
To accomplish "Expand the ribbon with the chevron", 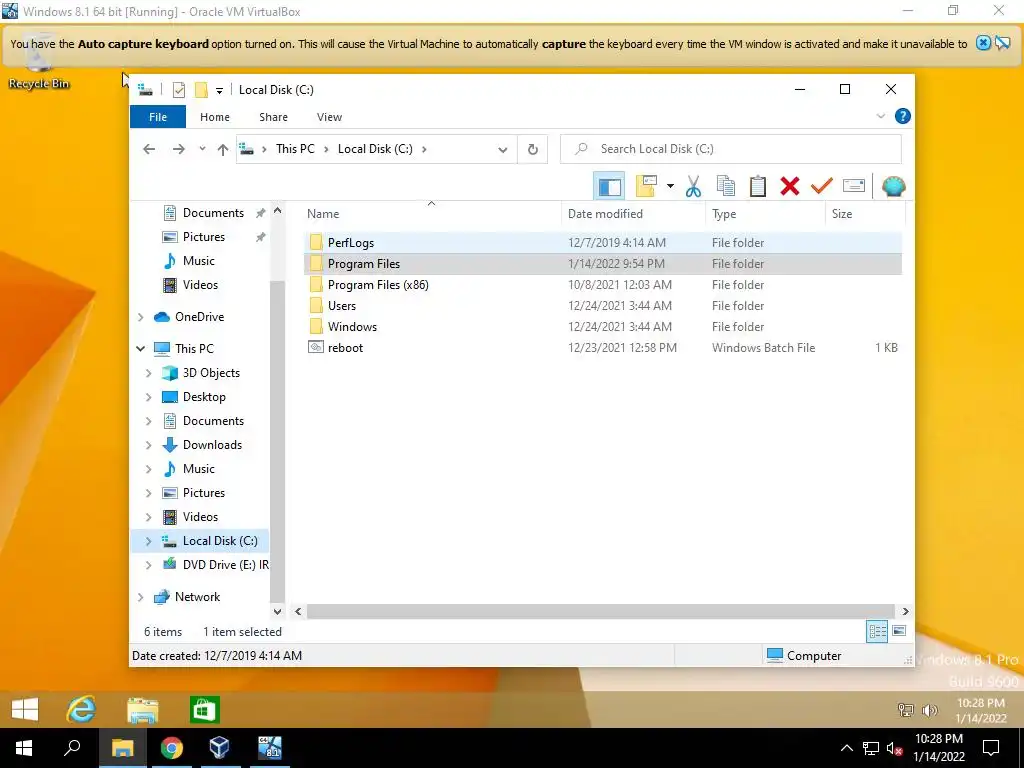I will coord(880,116).
